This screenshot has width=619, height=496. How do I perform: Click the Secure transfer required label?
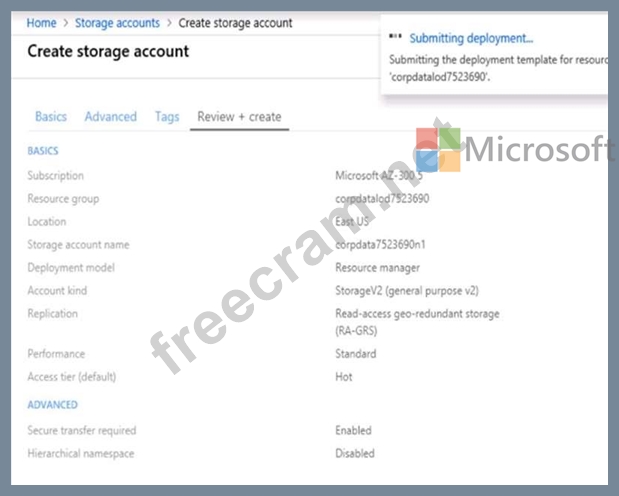[82, 430]
